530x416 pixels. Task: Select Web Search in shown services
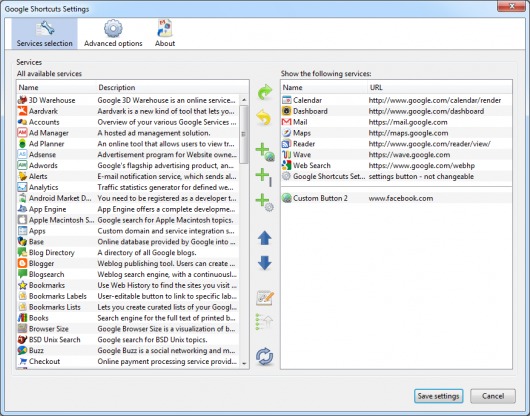point(396,165)
